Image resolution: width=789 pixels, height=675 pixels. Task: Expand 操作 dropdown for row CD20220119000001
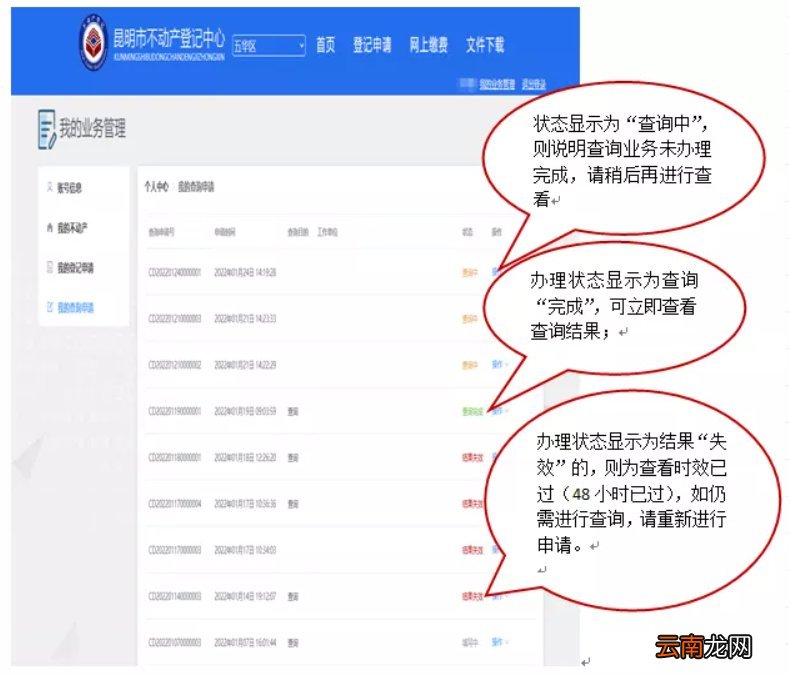[500, 411]
